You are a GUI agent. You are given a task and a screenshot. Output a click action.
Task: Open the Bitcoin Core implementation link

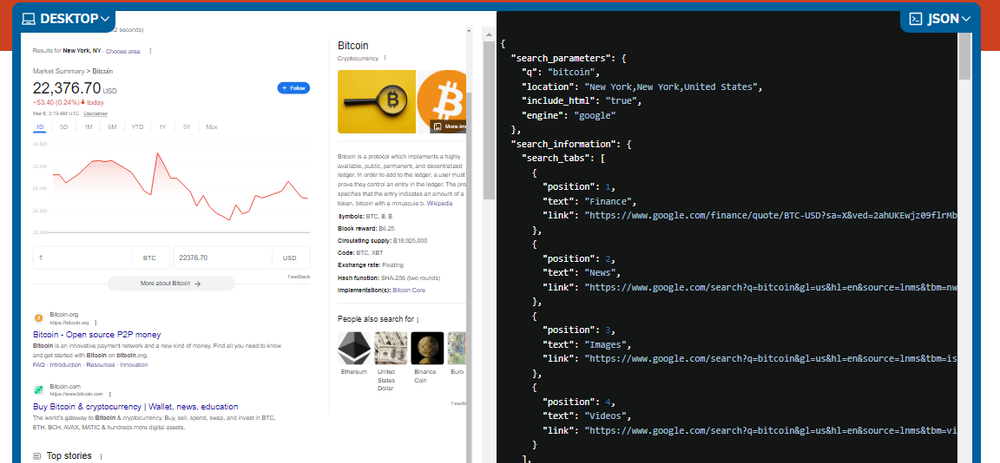click(409, 290)
